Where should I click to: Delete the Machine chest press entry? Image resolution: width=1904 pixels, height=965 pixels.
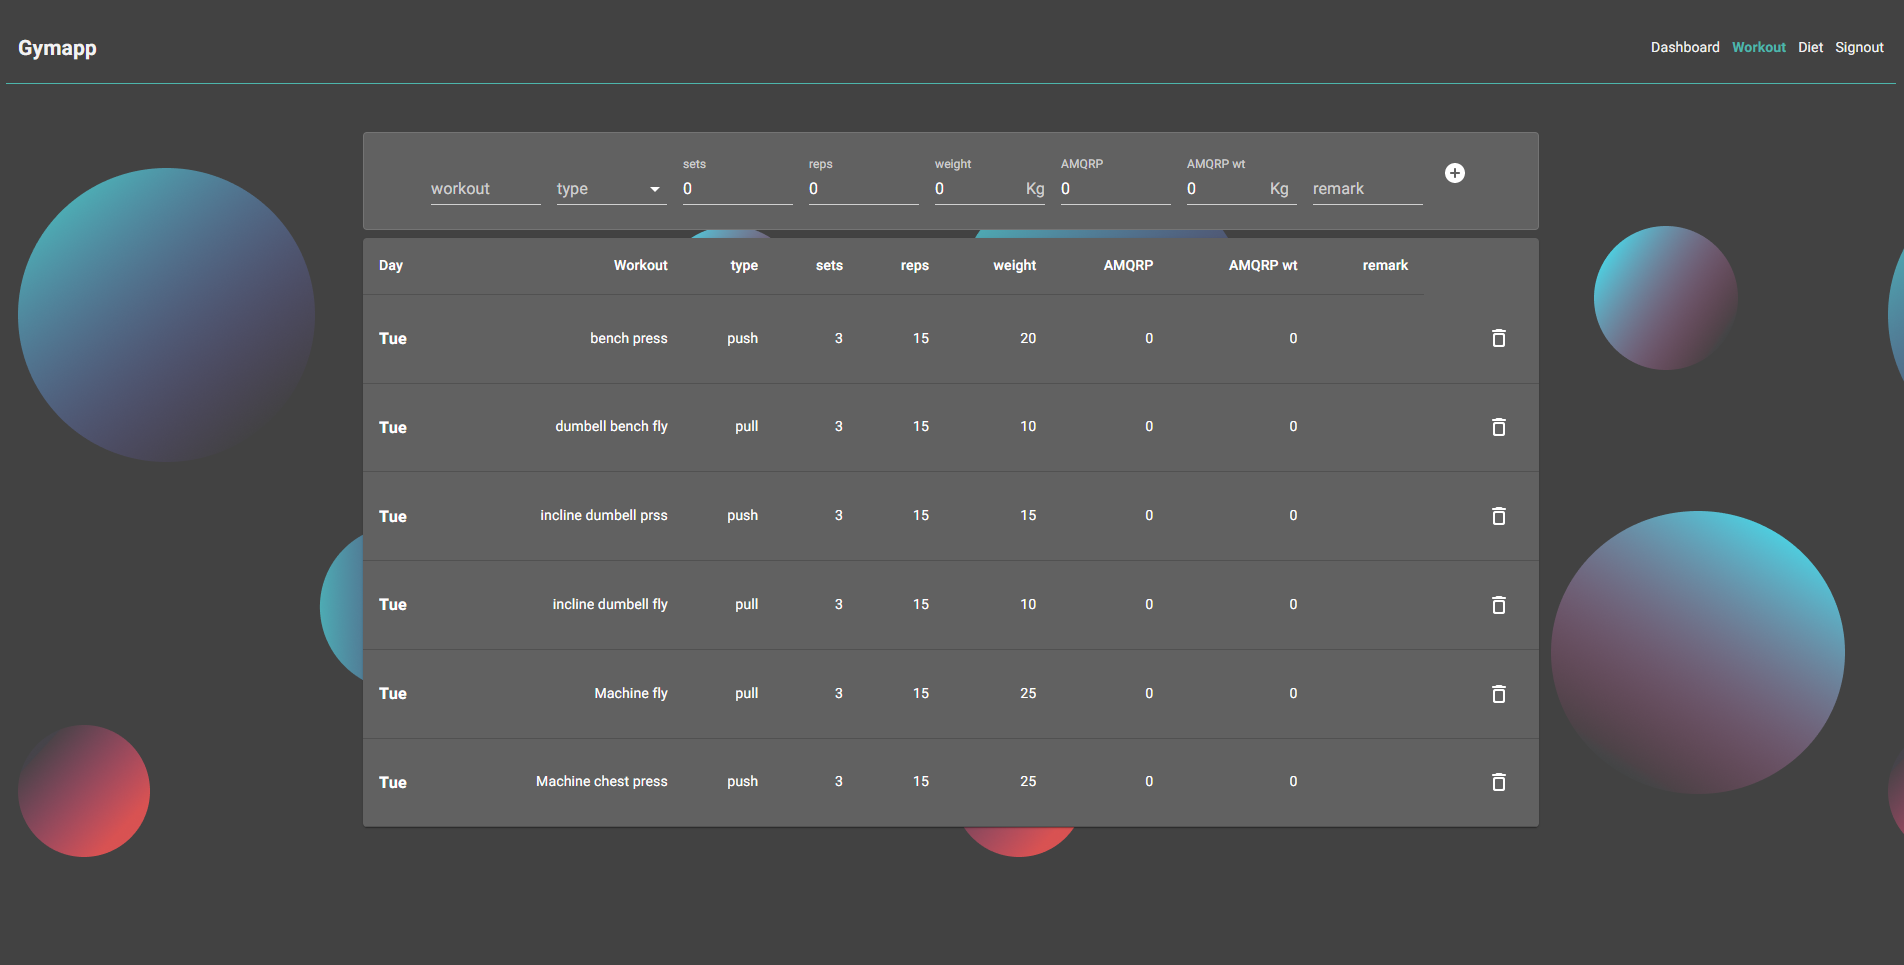coord(1498,782)
